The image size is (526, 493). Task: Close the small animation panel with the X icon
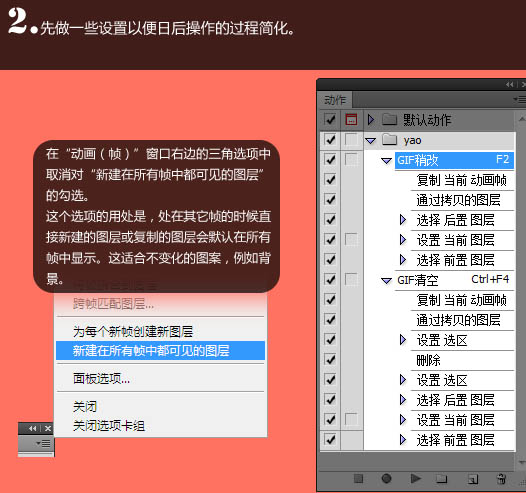[x=48, y=428]
